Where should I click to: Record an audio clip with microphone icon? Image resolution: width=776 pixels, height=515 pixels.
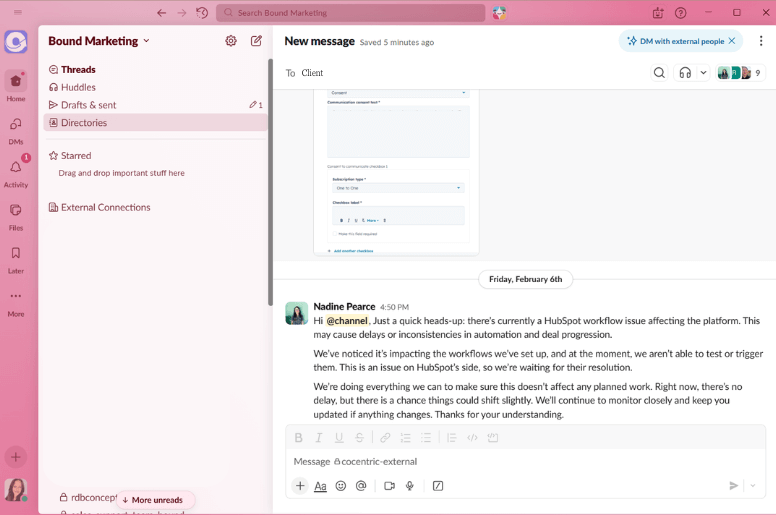[410, 486]
